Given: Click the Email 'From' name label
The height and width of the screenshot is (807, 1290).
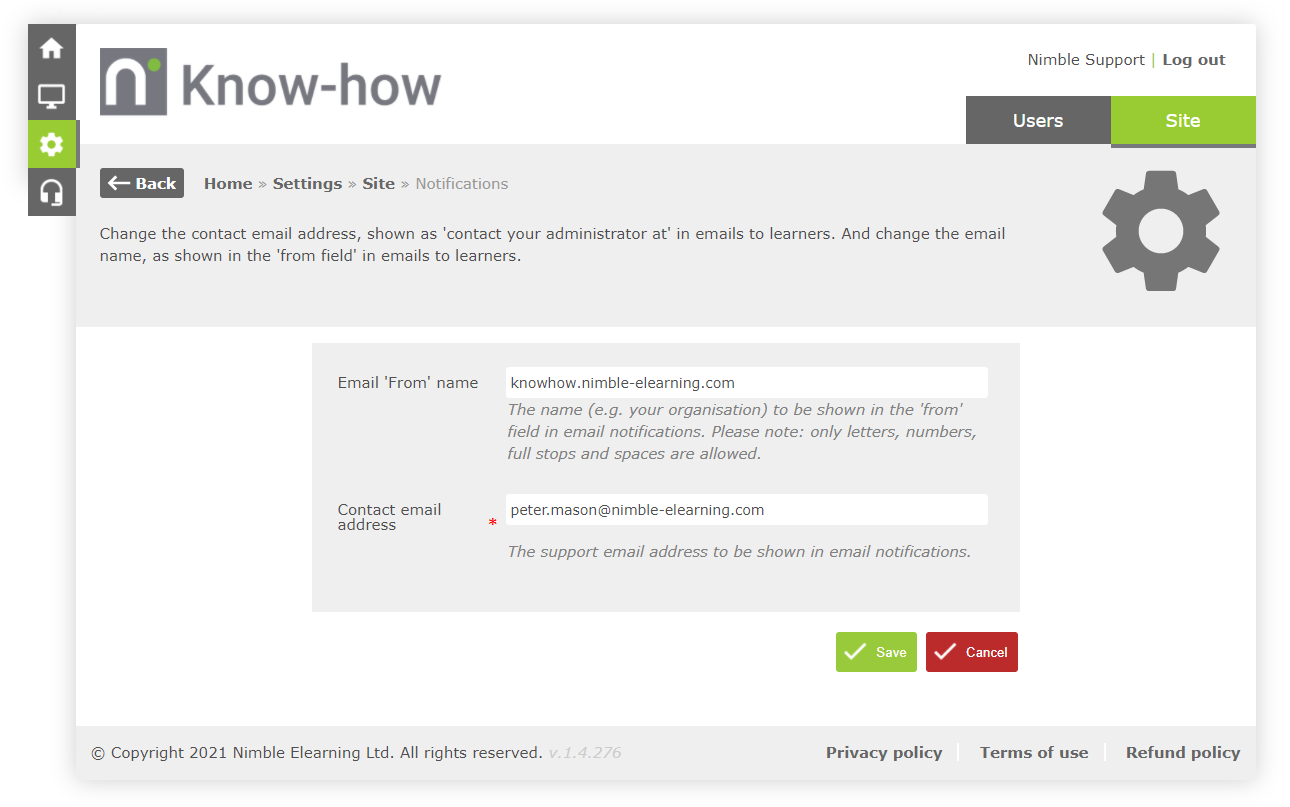Looking at the screenshot, I should (408, 383).
